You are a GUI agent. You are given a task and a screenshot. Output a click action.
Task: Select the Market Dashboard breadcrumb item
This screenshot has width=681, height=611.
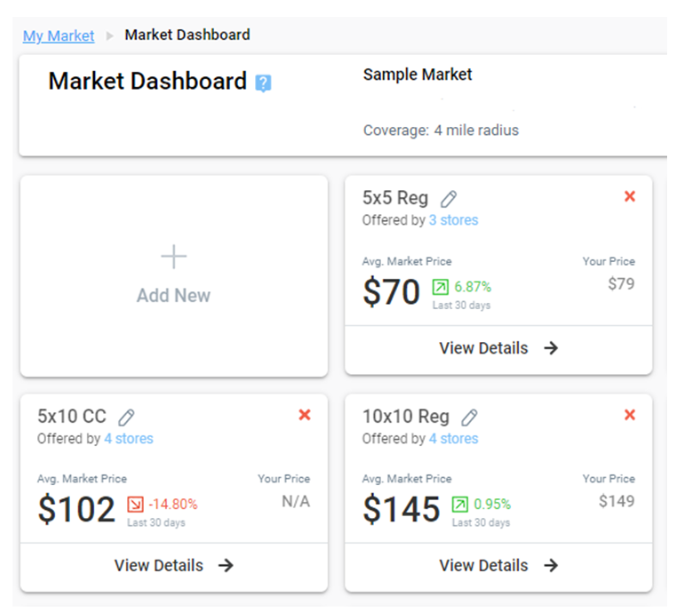pos(187,35)
